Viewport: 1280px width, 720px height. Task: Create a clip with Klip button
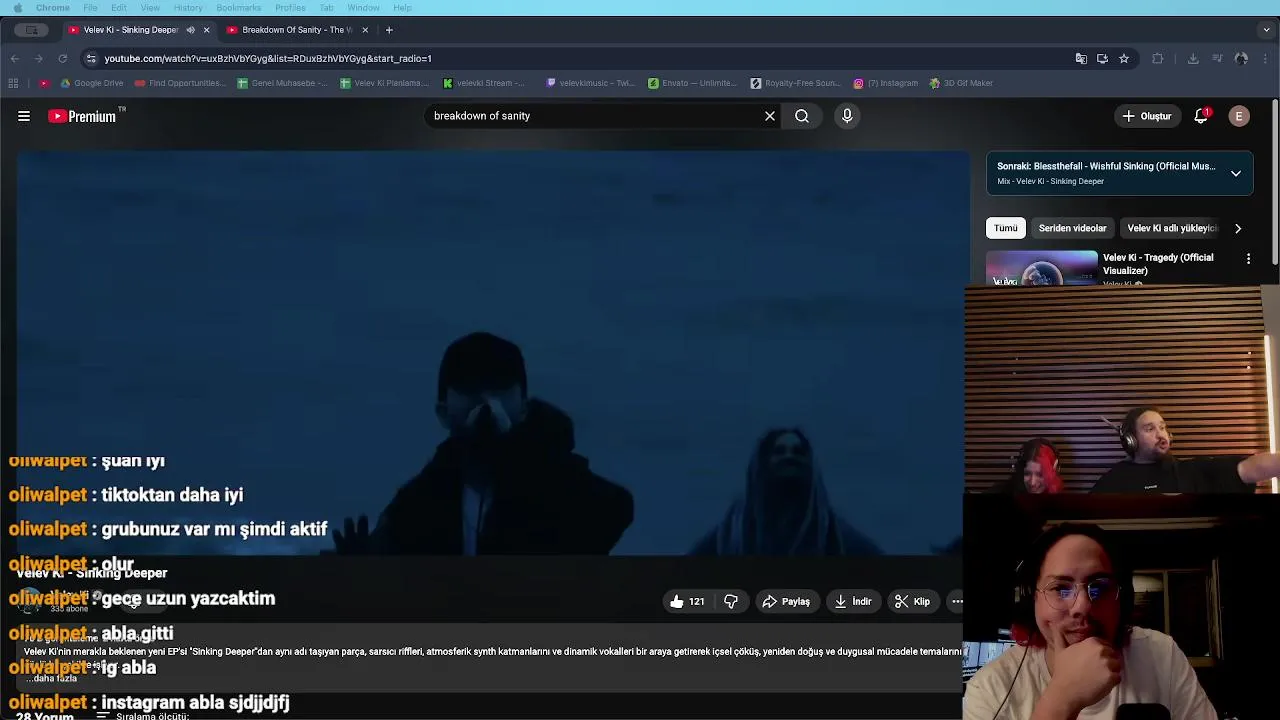912,602
